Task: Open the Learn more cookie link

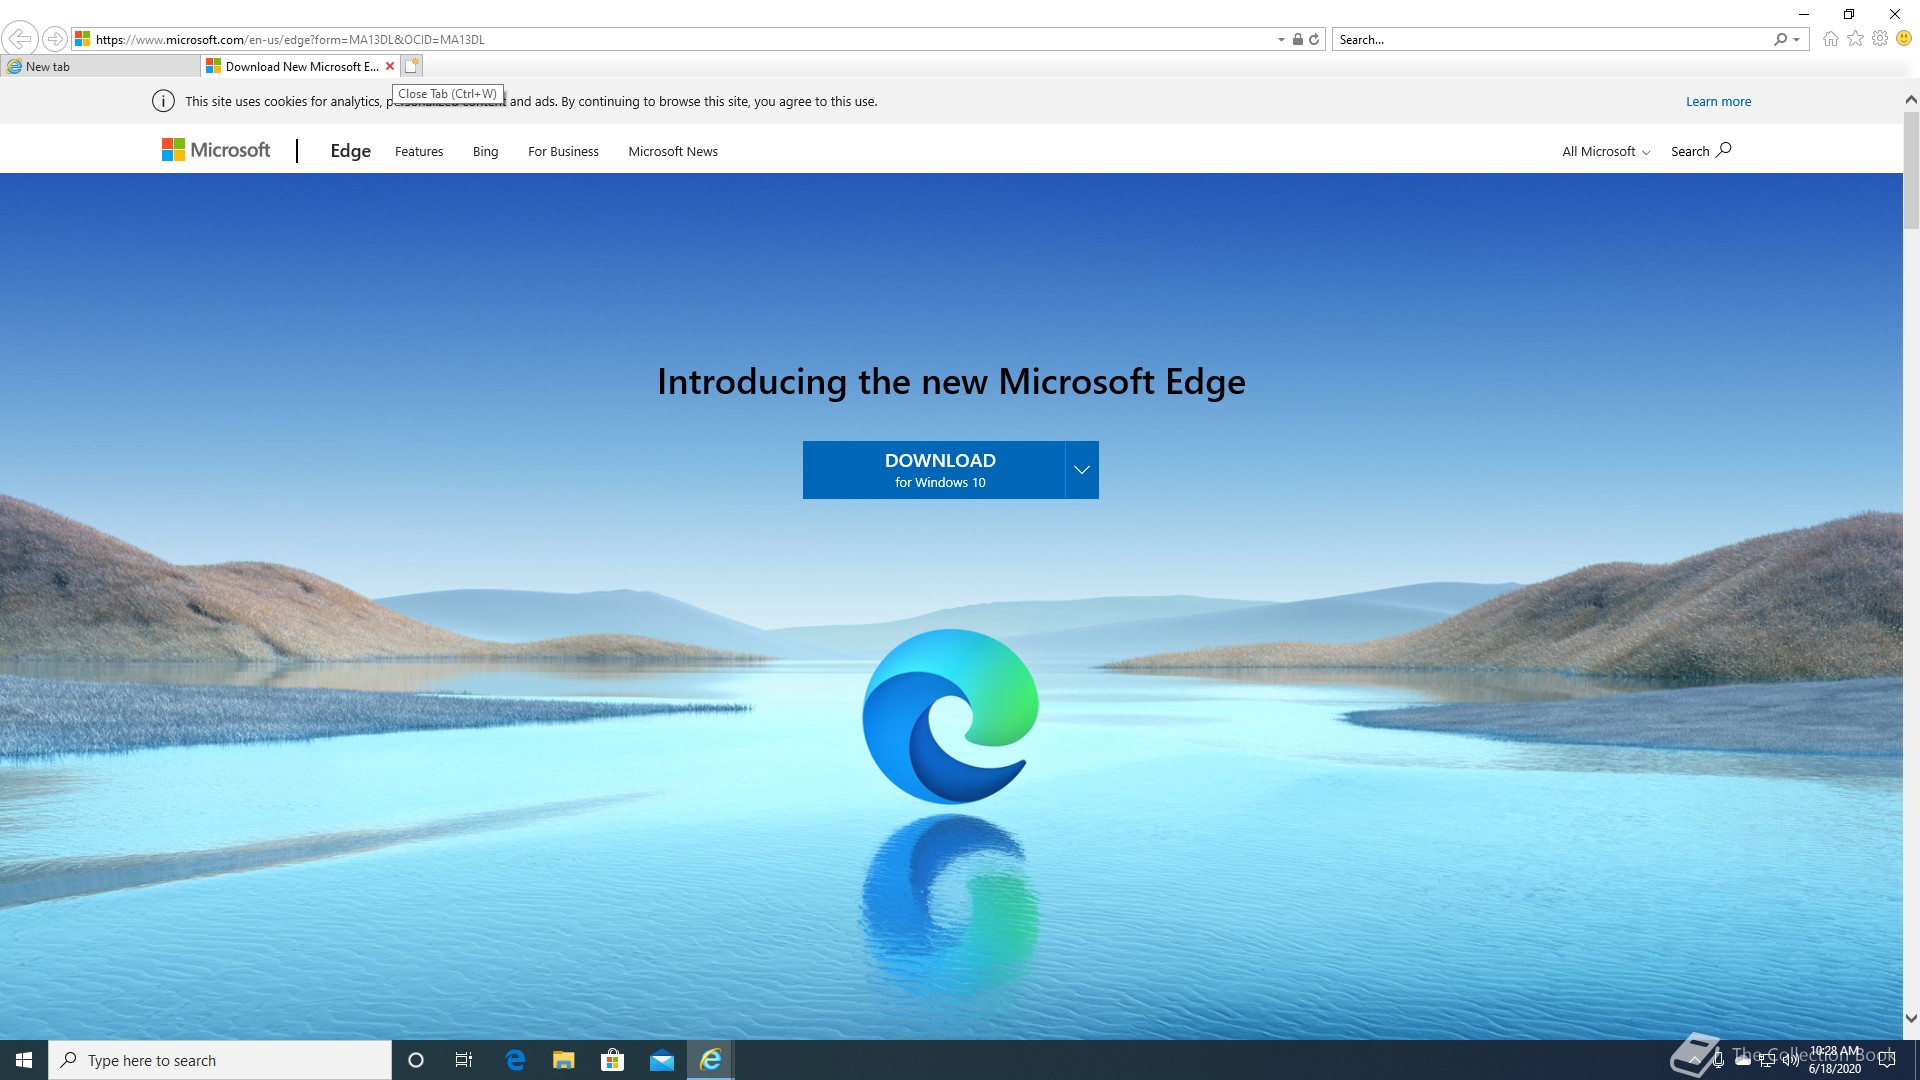Action: (x=1718, y=101)
